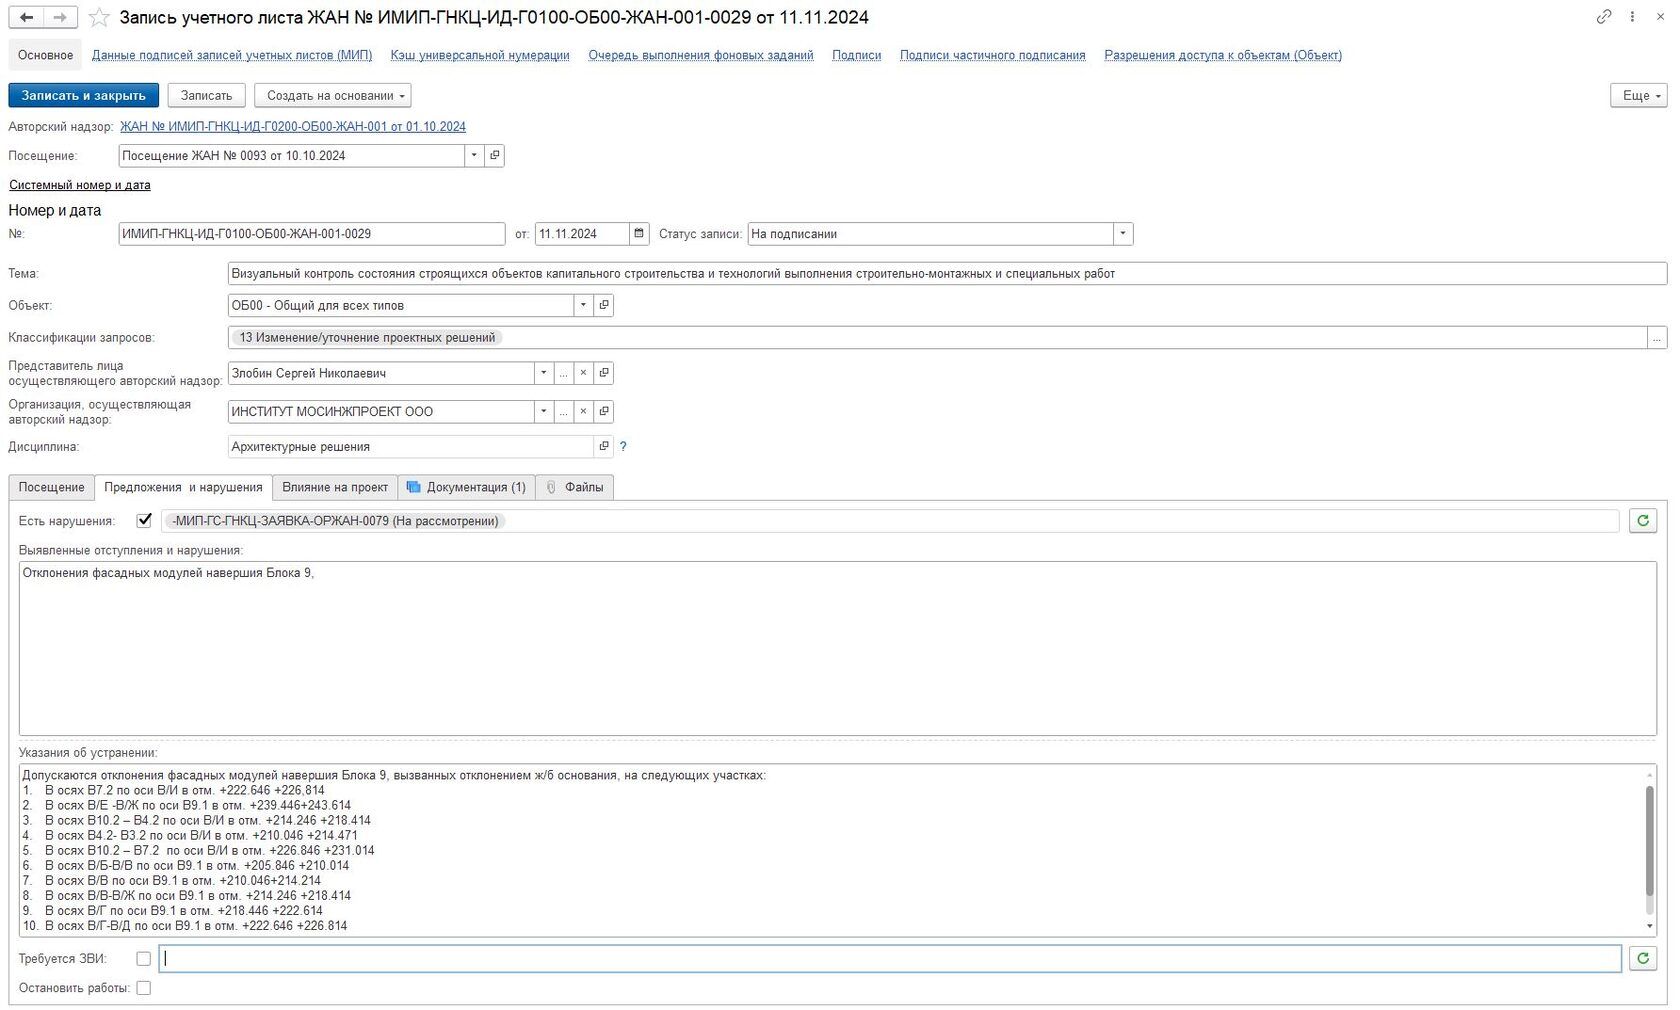
Task: Click the help question mark beside Дисциплина
Action: tap(623, 447)
